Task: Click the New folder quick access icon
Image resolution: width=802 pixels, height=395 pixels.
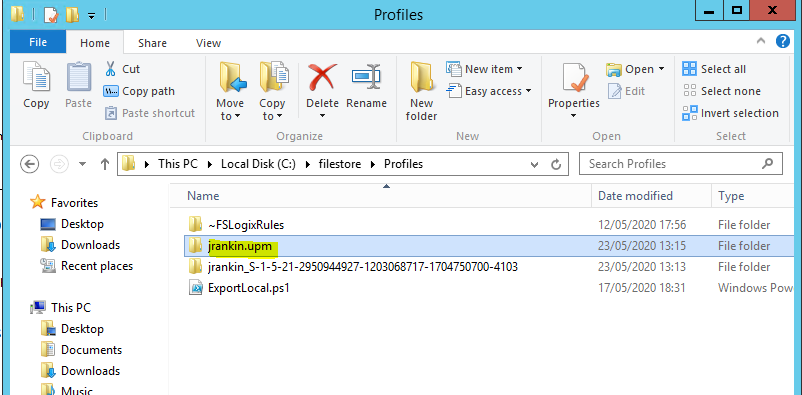Action: [x=72, y=15]
